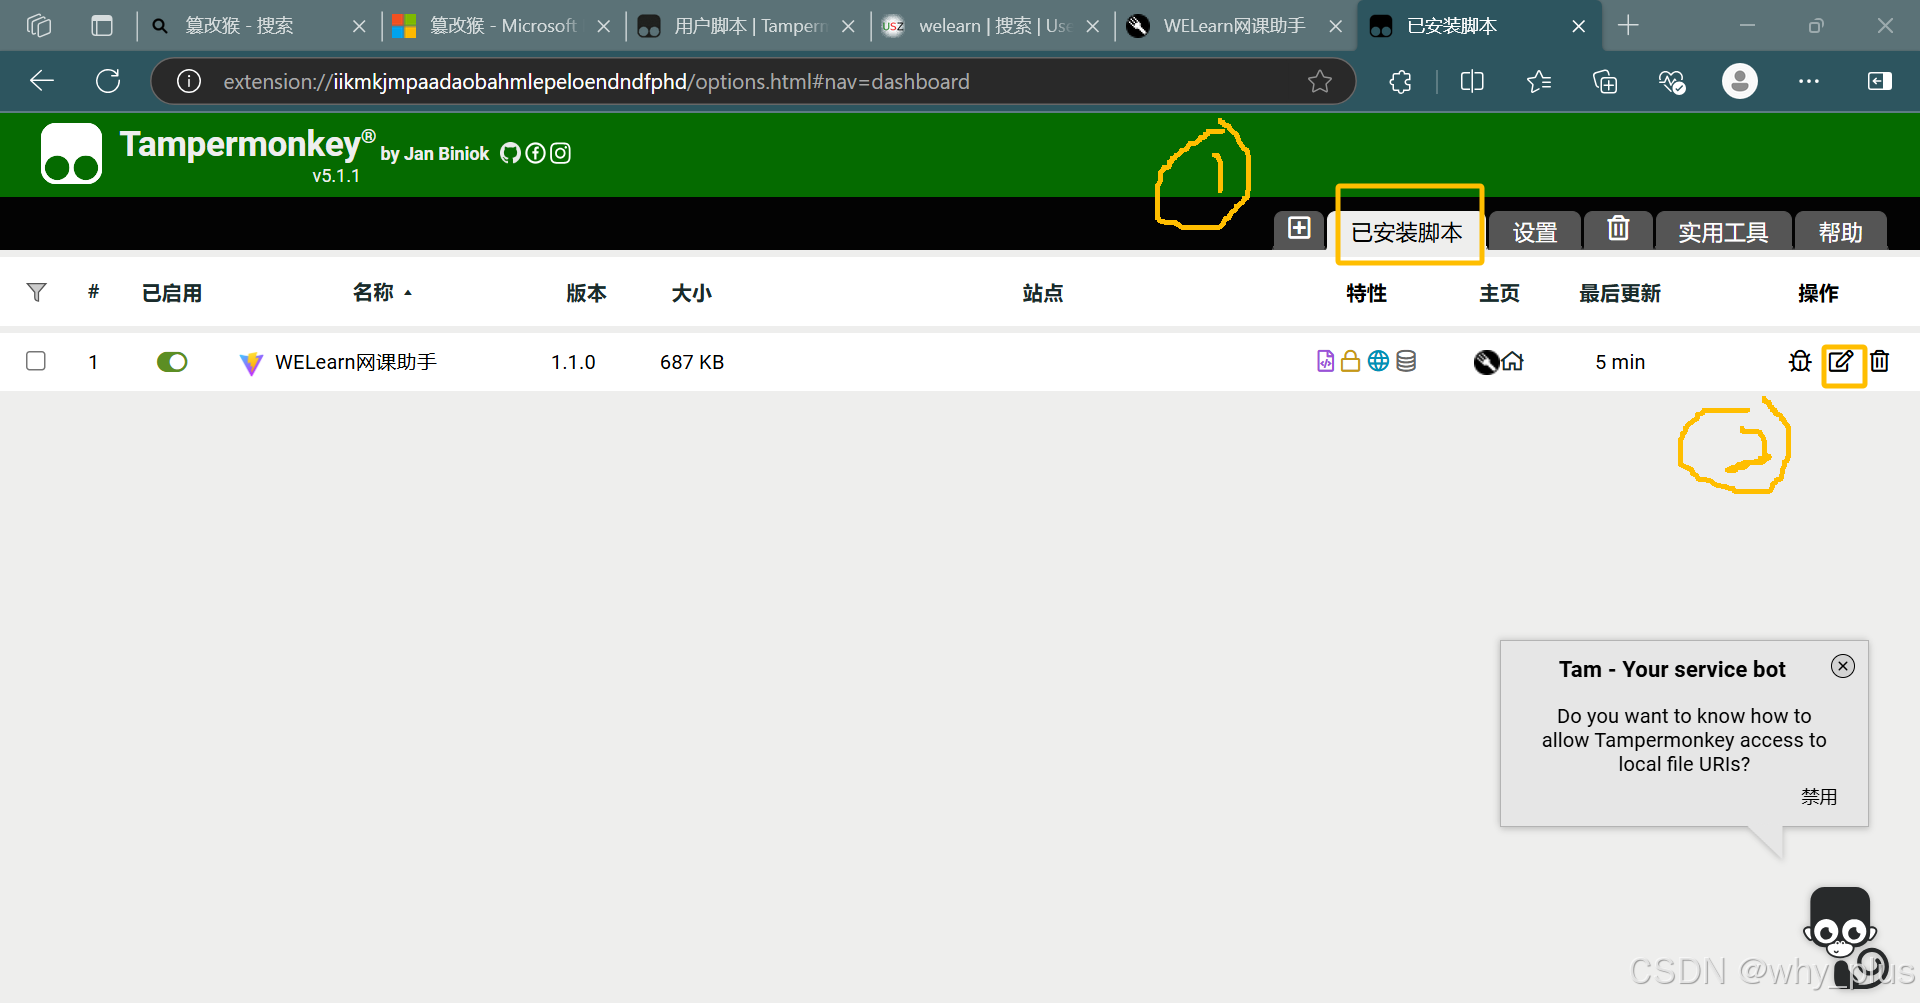Open browser settings and more menu
The height and width of the screenshot is (1003, 1920).
point(1809,82)
